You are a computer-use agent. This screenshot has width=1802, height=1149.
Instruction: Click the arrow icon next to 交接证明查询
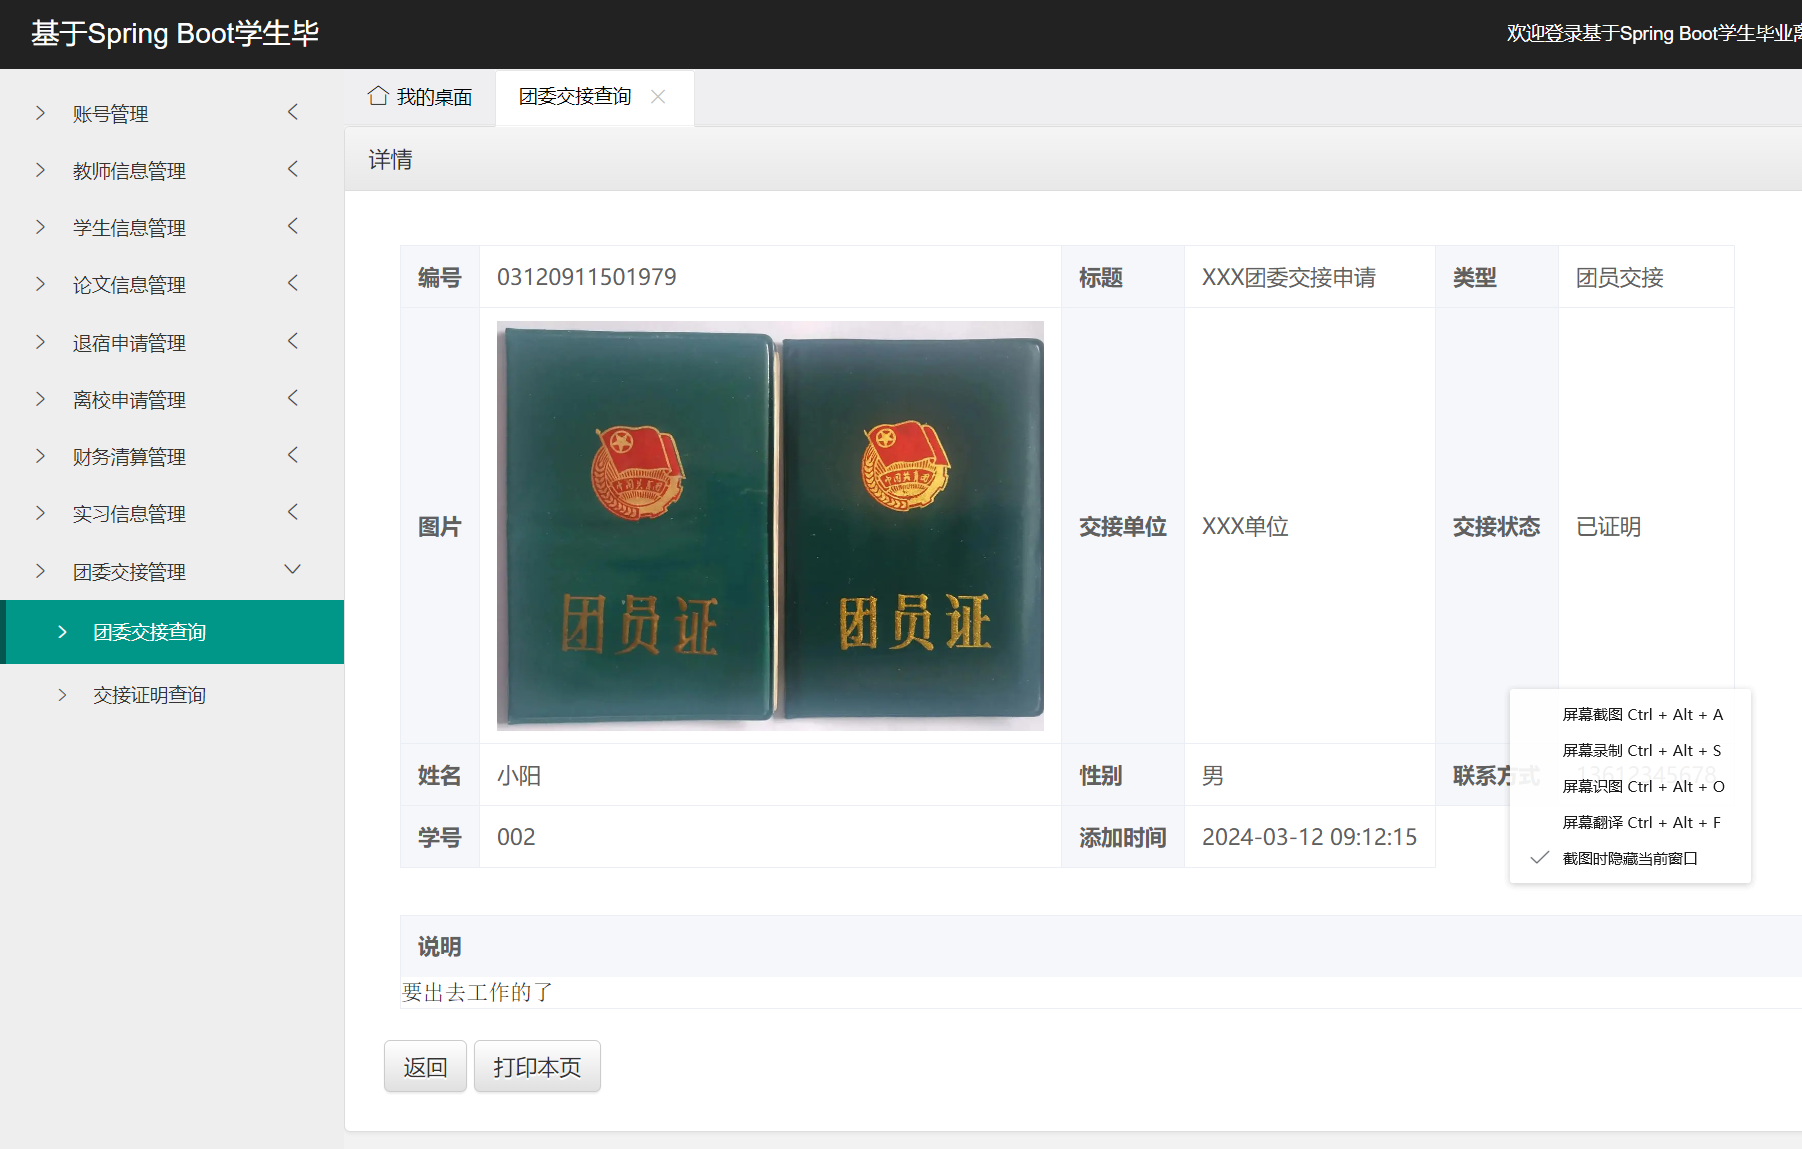61,694
